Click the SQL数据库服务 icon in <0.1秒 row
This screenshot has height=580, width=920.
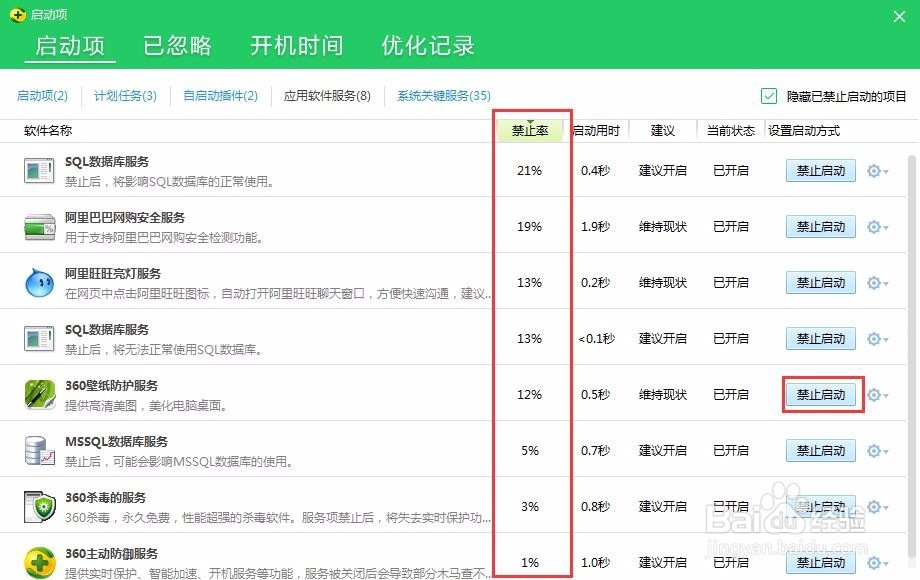(39, 339)
